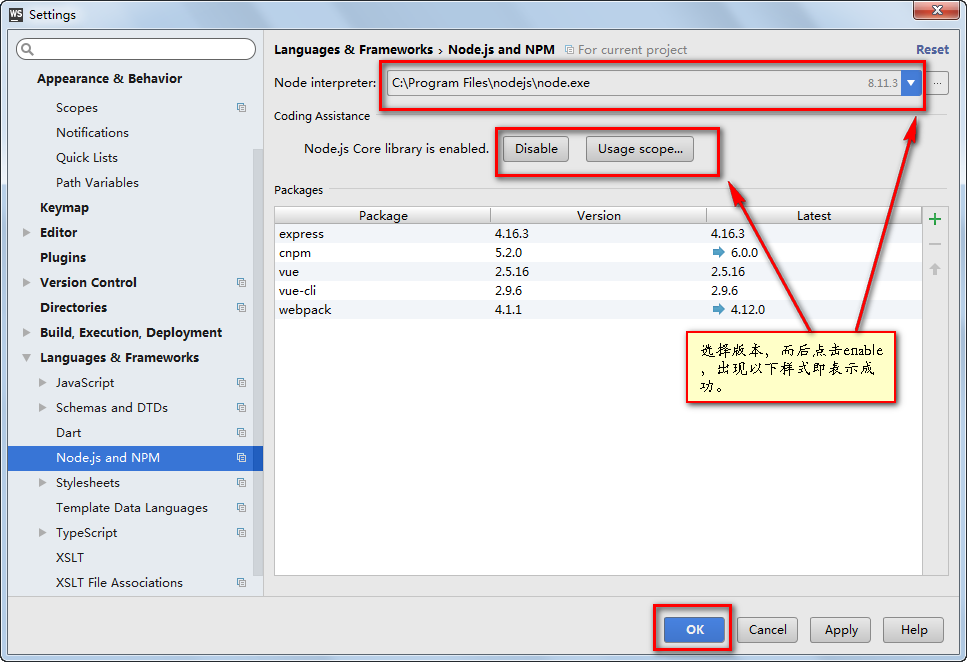Viewport: 967px width, 662px height.
Task: Click the project-level icon next to JavaScript
Action: tap(241, 383)
